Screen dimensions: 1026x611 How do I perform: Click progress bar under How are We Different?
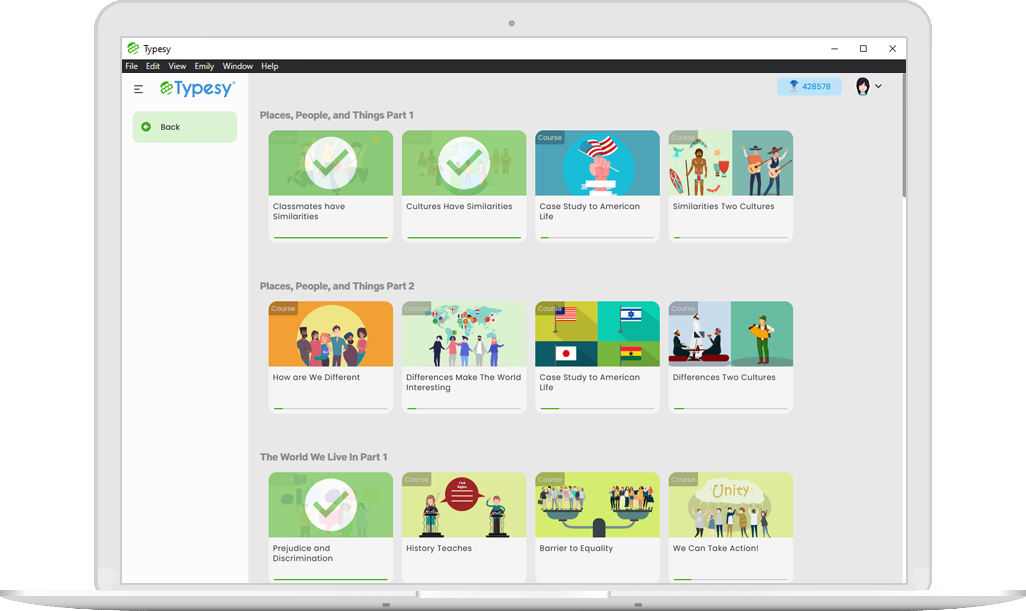(331, 409)
